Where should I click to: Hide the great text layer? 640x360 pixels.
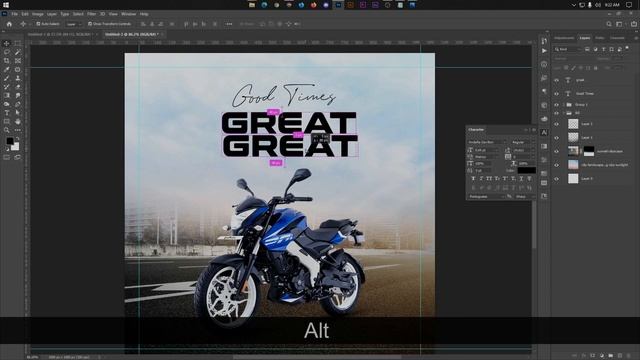(556, 80)
